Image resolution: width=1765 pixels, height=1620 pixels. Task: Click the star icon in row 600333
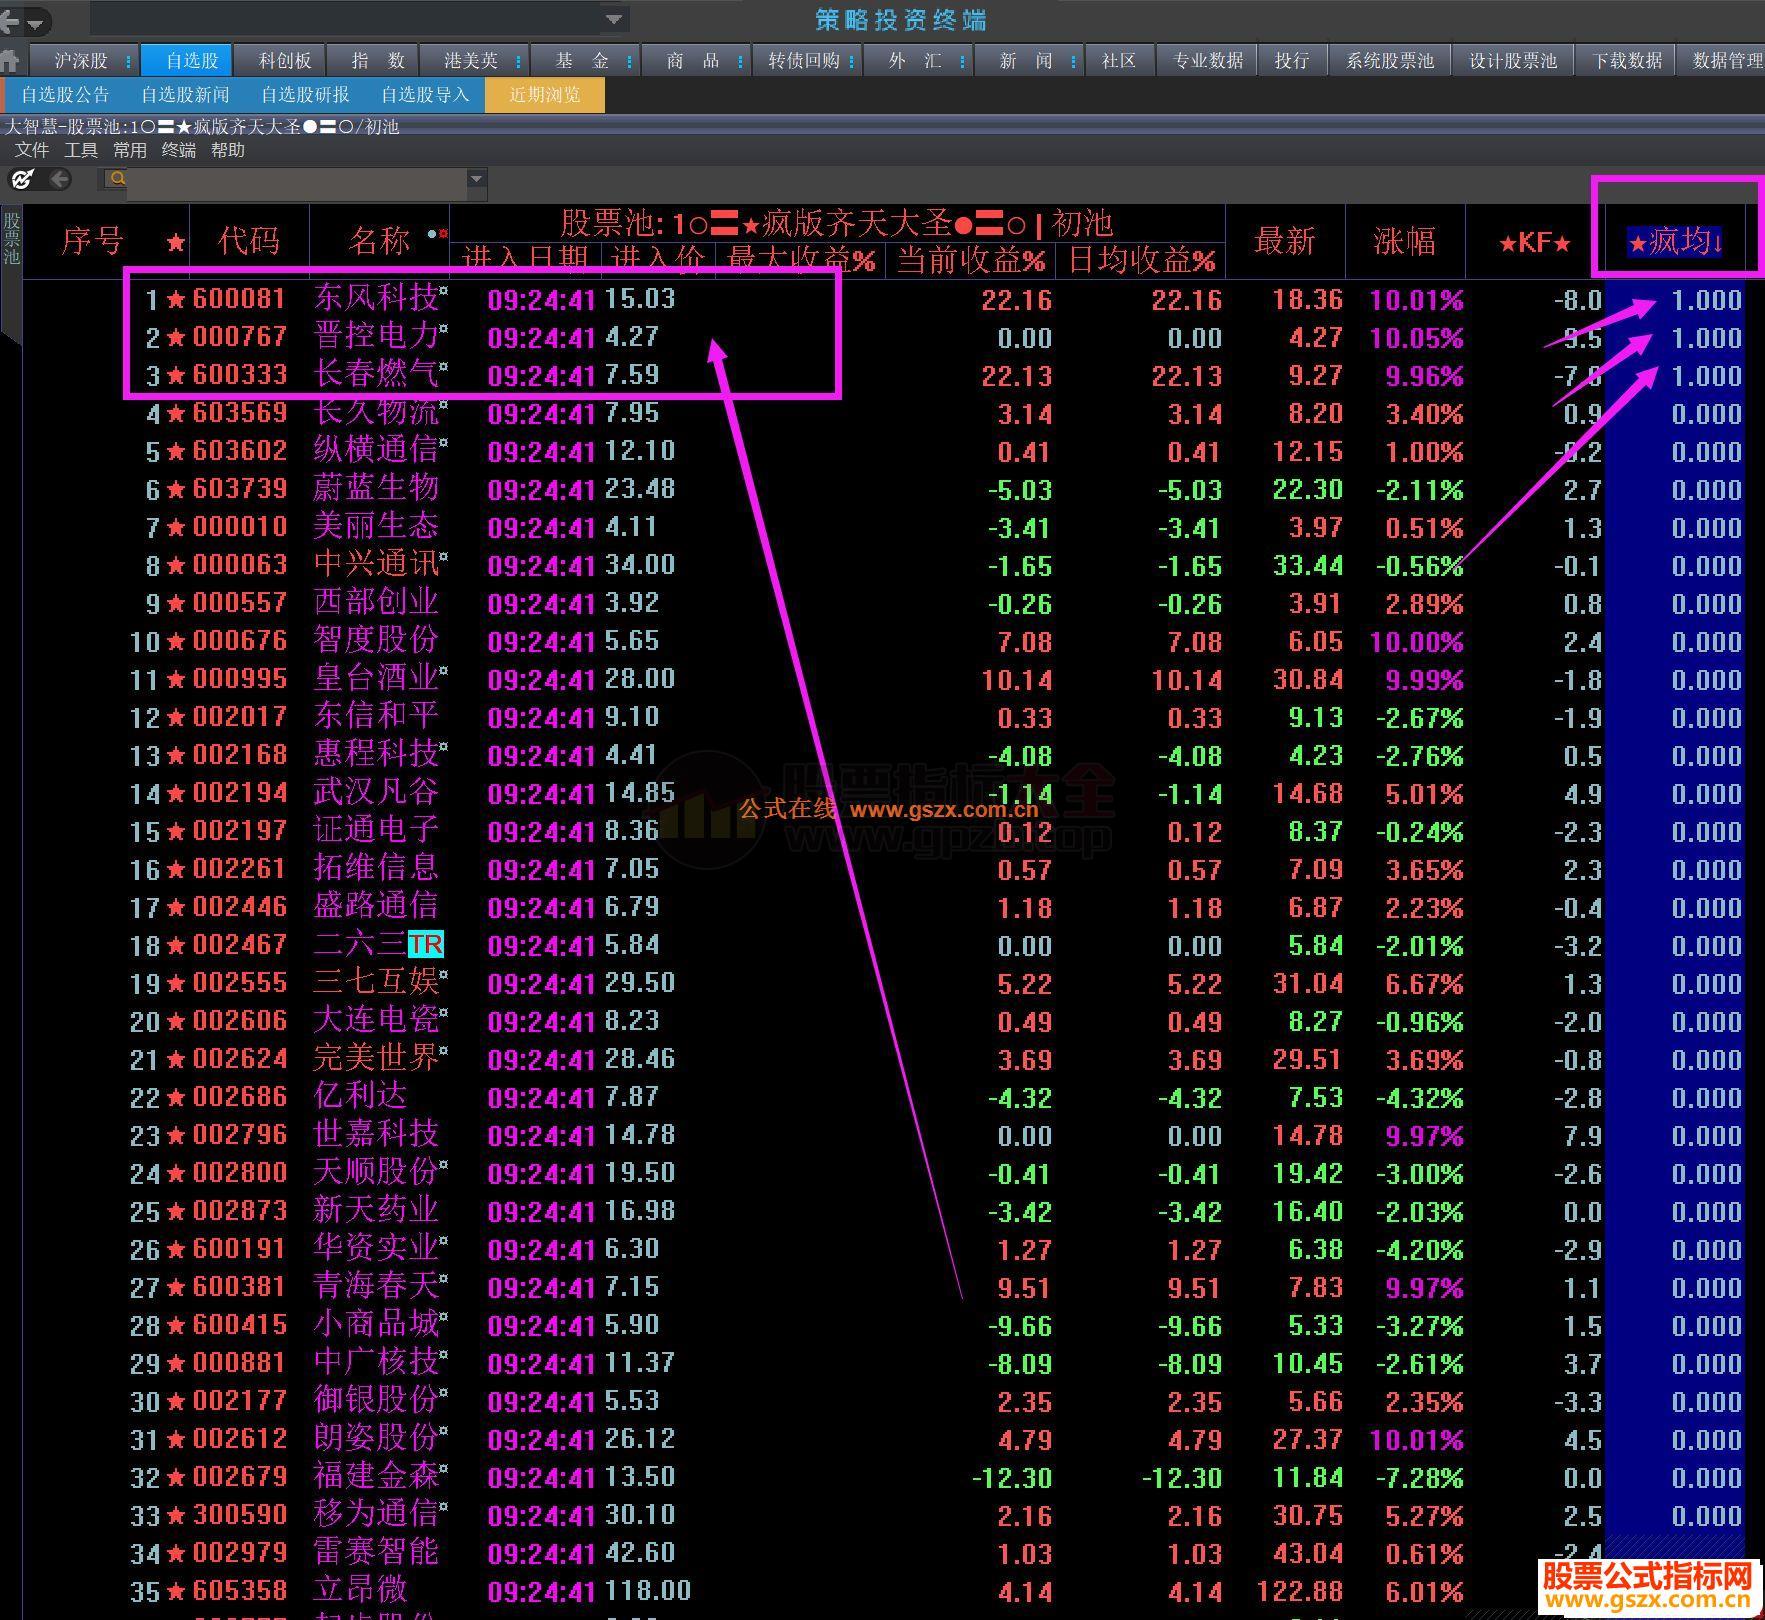coord(176,375)
